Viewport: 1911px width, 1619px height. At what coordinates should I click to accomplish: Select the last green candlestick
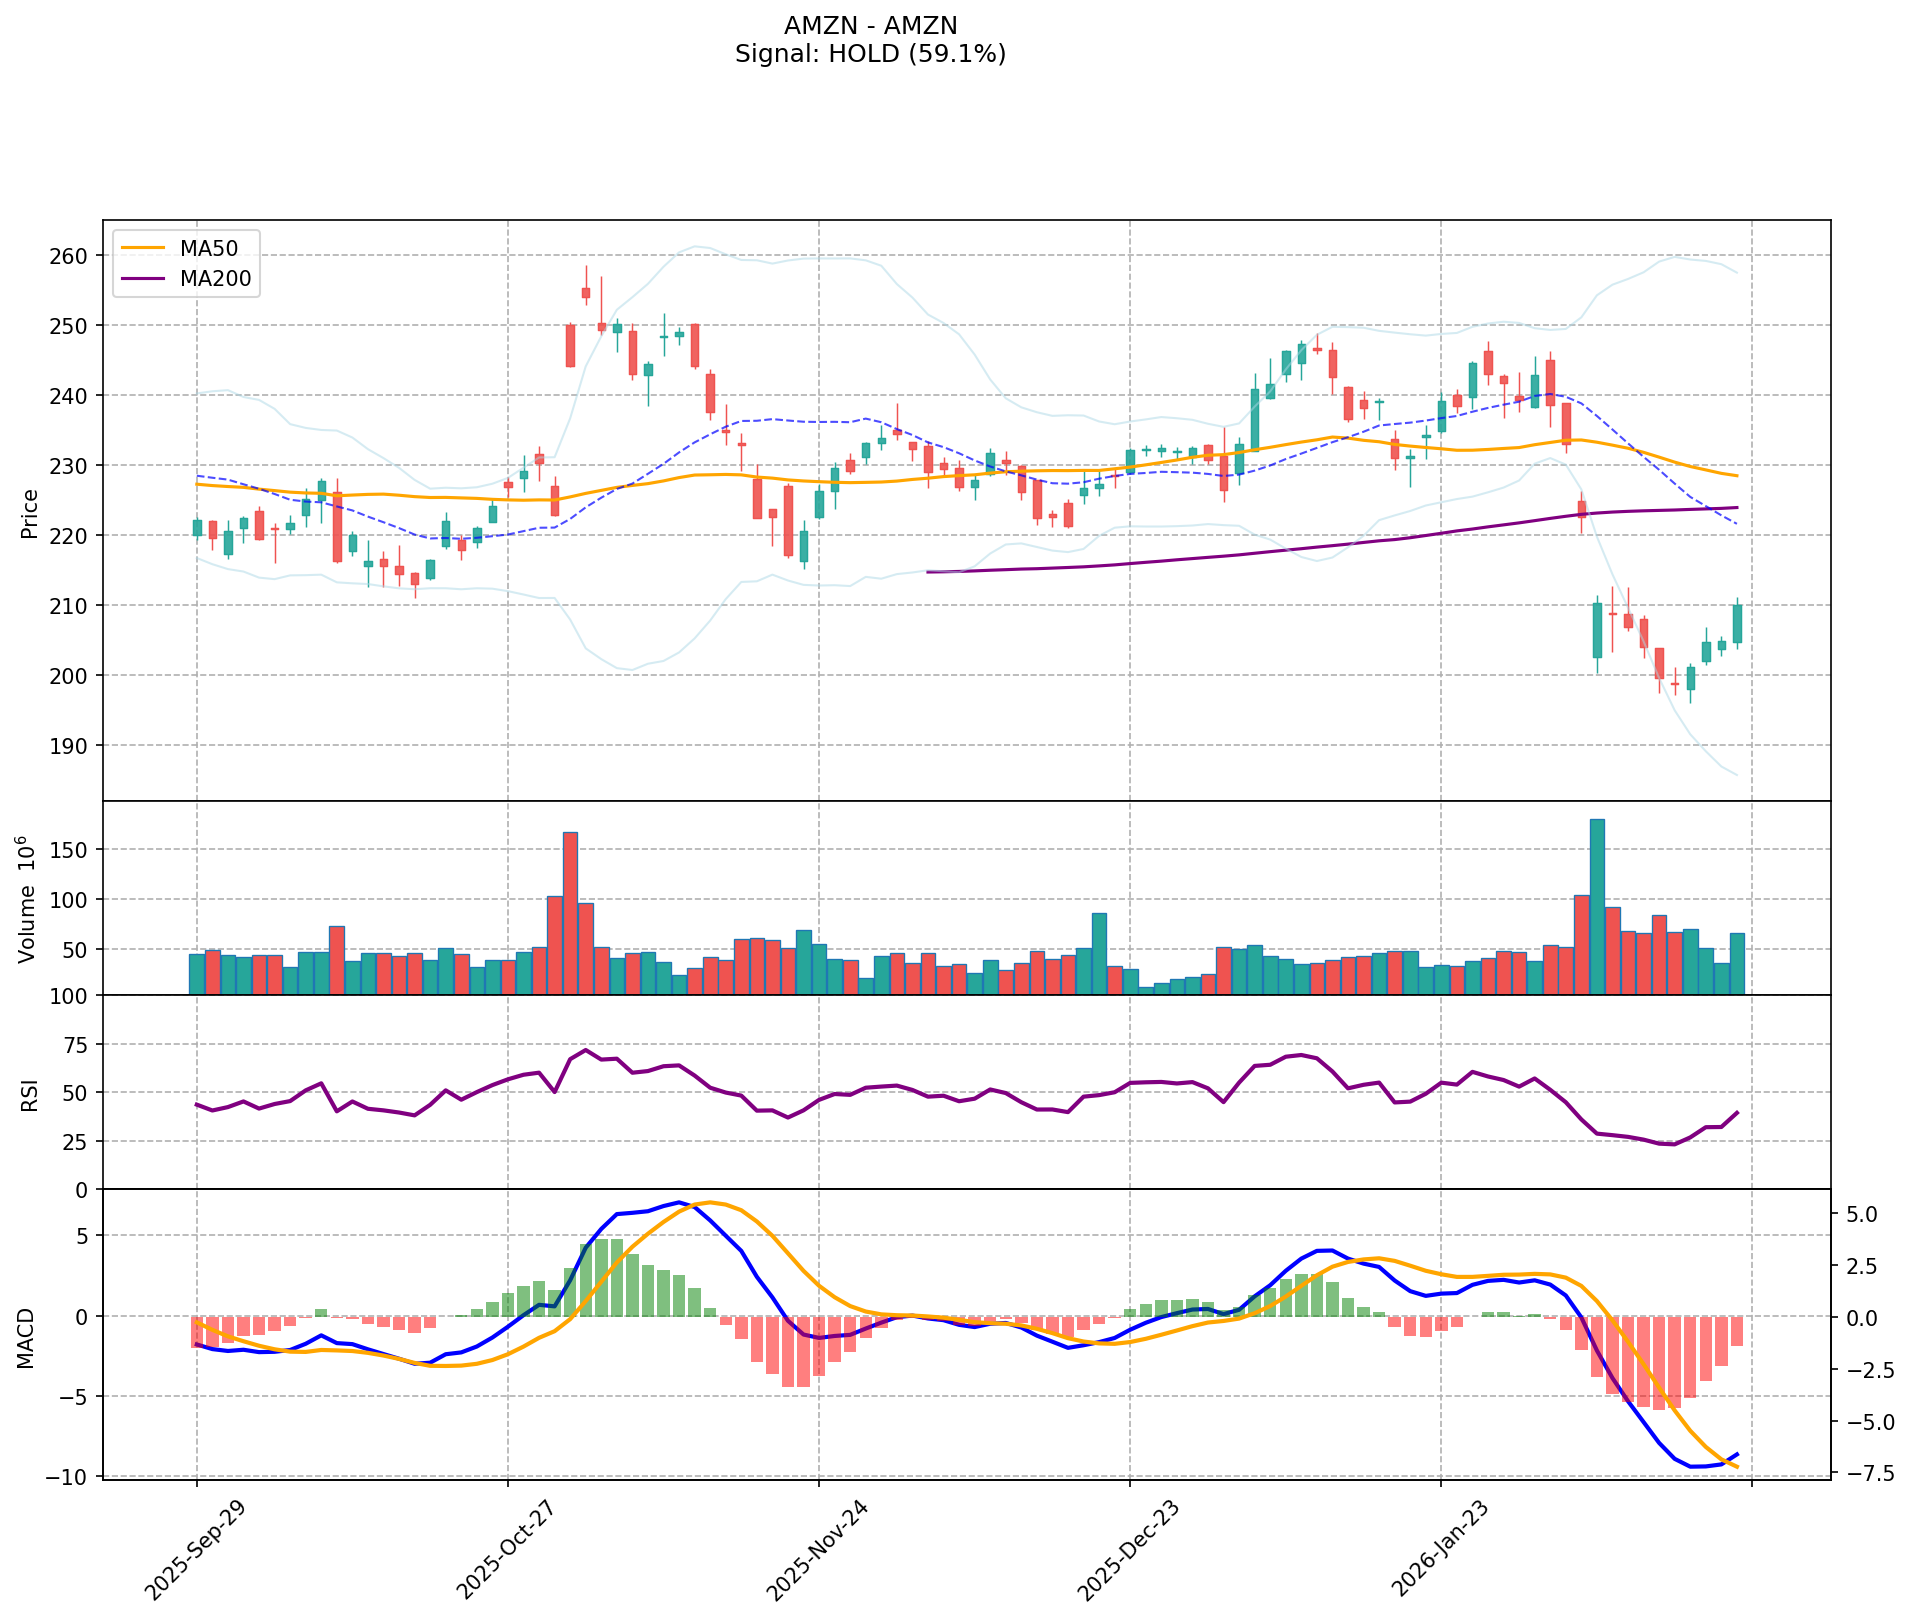(1737, 624)
